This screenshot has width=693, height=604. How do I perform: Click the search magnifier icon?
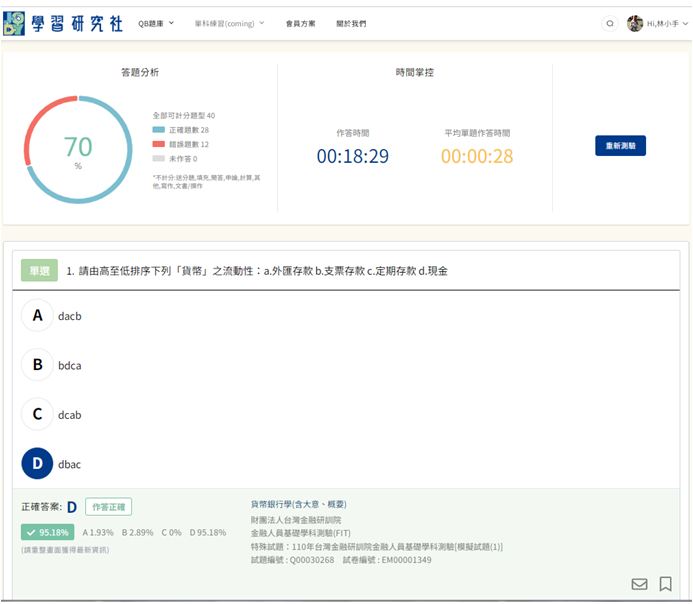coord(610,23)
